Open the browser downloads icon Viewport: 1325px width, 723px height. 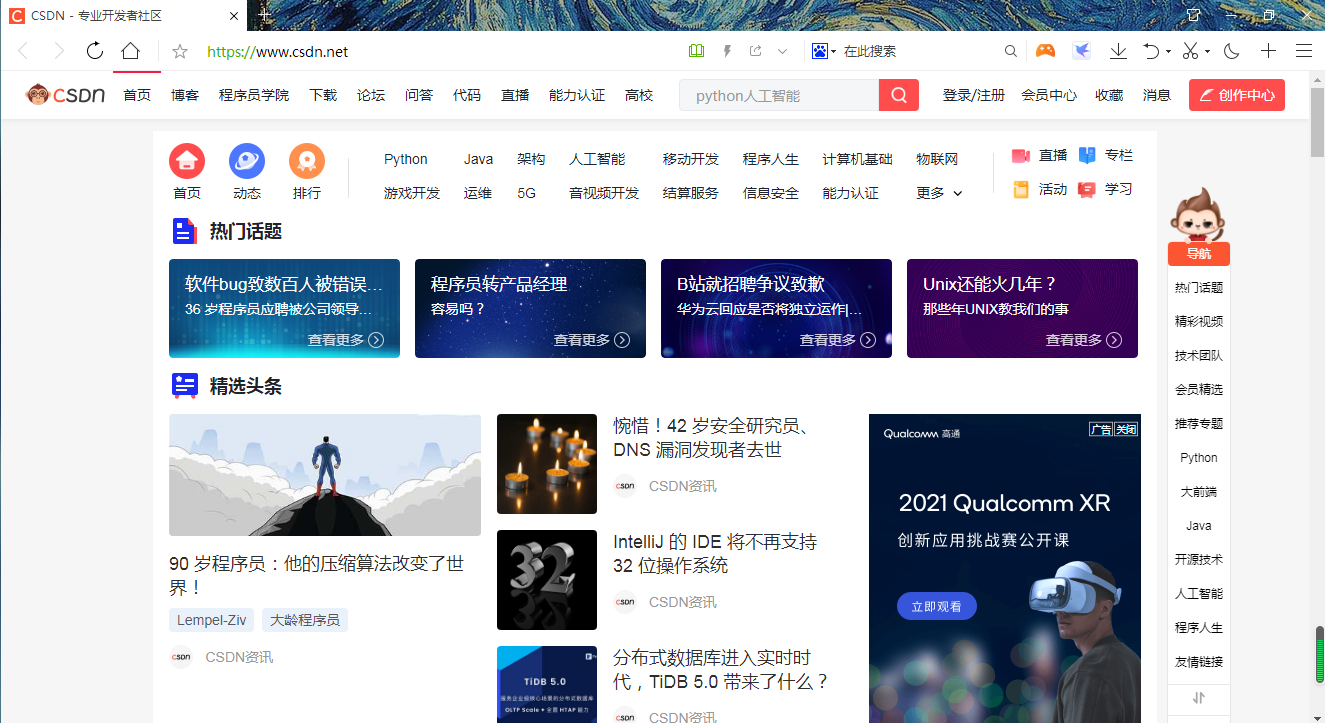(1119, 51)
